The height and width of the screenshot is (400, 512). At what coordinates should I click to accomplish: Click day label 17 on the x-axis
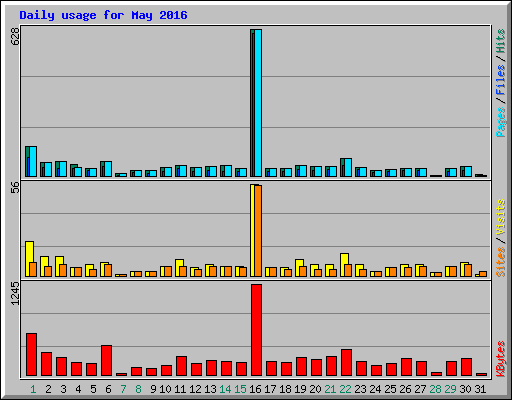click(270, 389)
